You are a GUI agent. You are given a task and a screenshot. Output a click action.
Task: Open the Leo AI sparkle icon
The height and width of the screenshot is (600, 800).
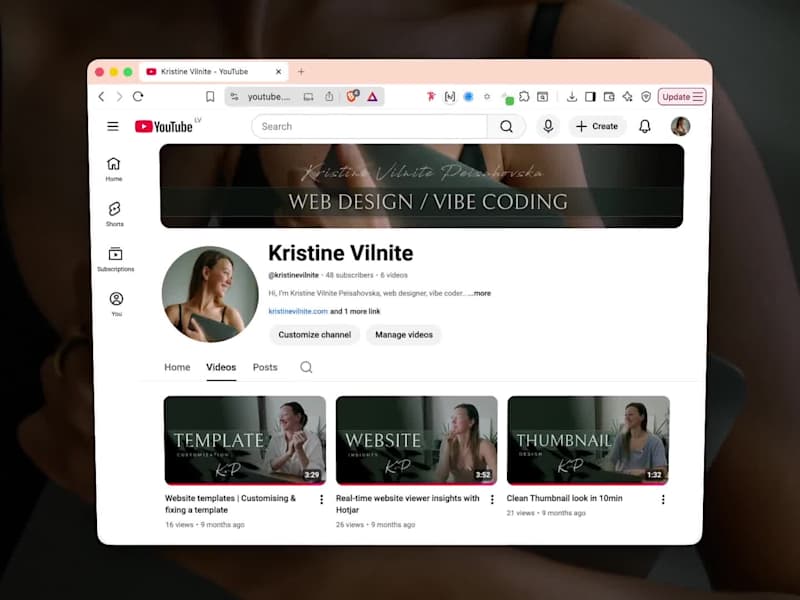coord(627,96)
